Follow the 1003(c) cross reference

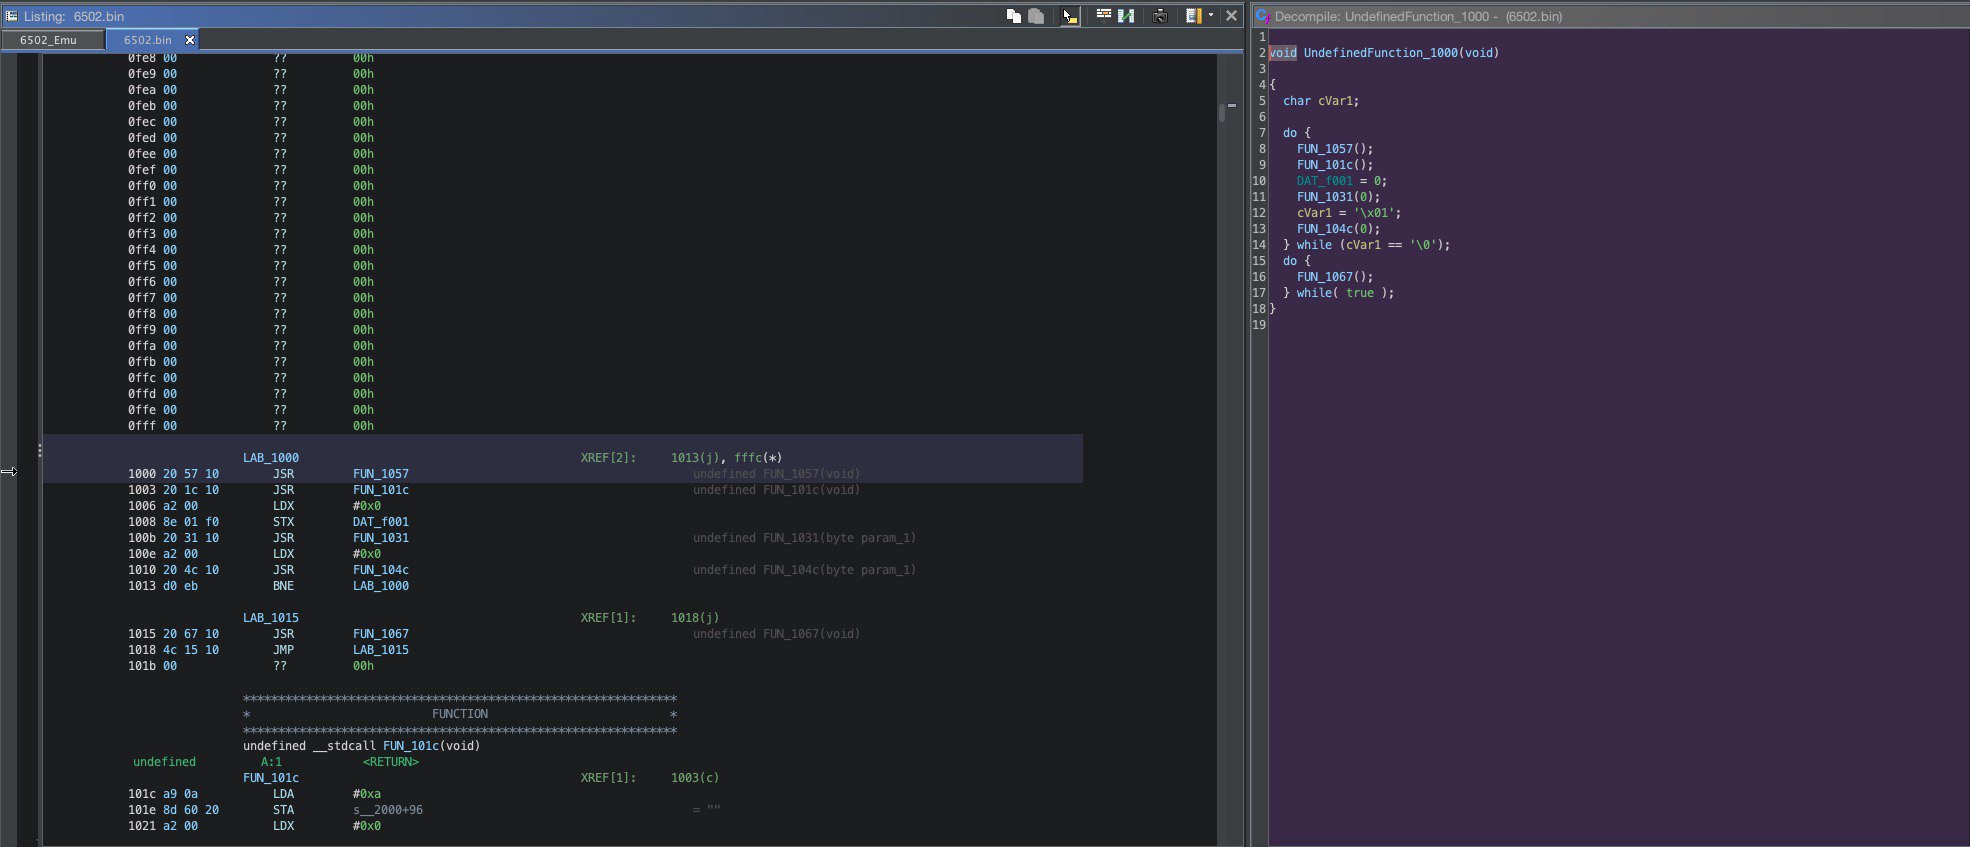click(x=695, y=778)
